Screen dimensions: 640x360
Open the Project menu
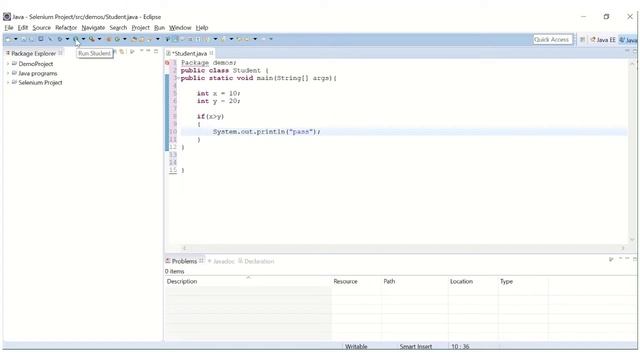click(140, 28)
